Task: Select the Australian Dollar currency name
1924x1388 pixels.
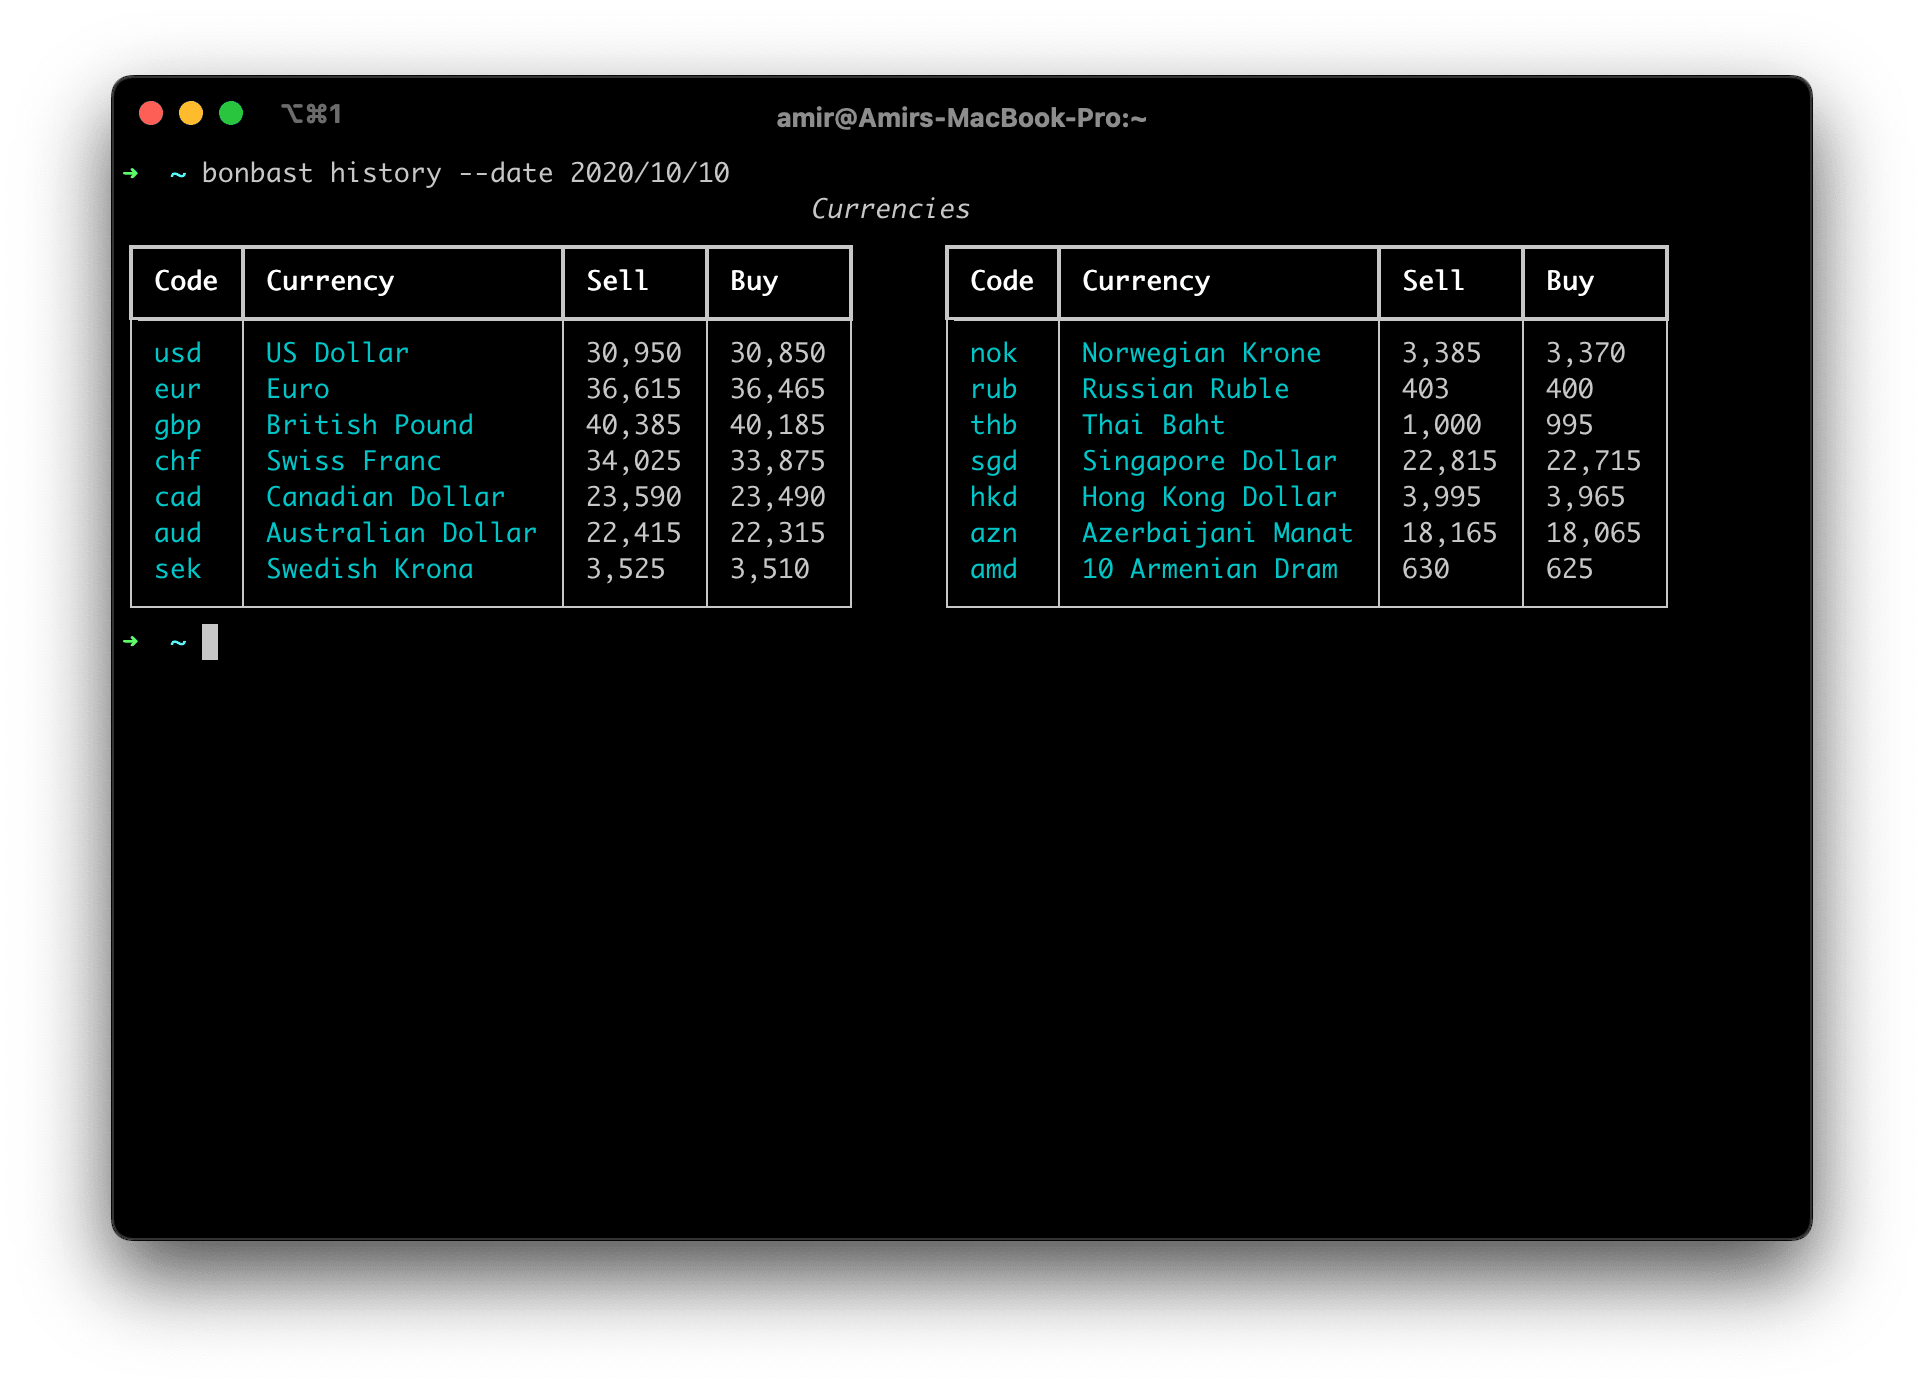Action: pos(402,533)
